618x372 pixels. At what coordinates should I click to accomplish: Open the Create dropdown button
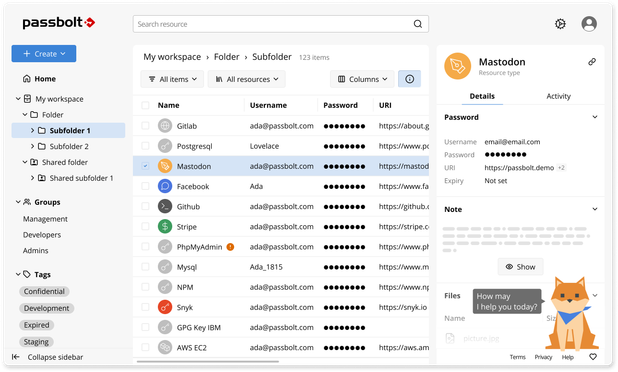(x=44, y=54)
